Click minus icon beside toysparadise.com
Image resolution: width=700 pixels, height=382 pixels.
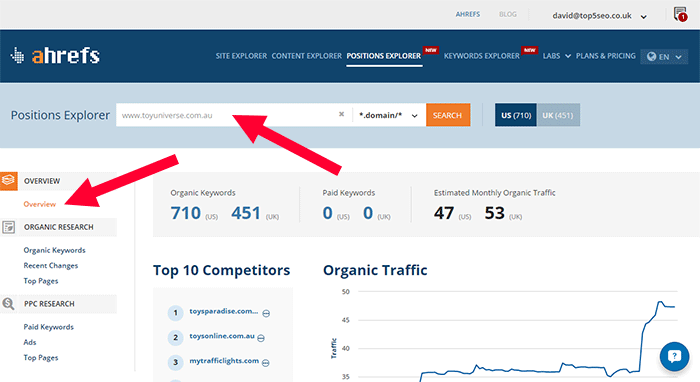[266, 313]
